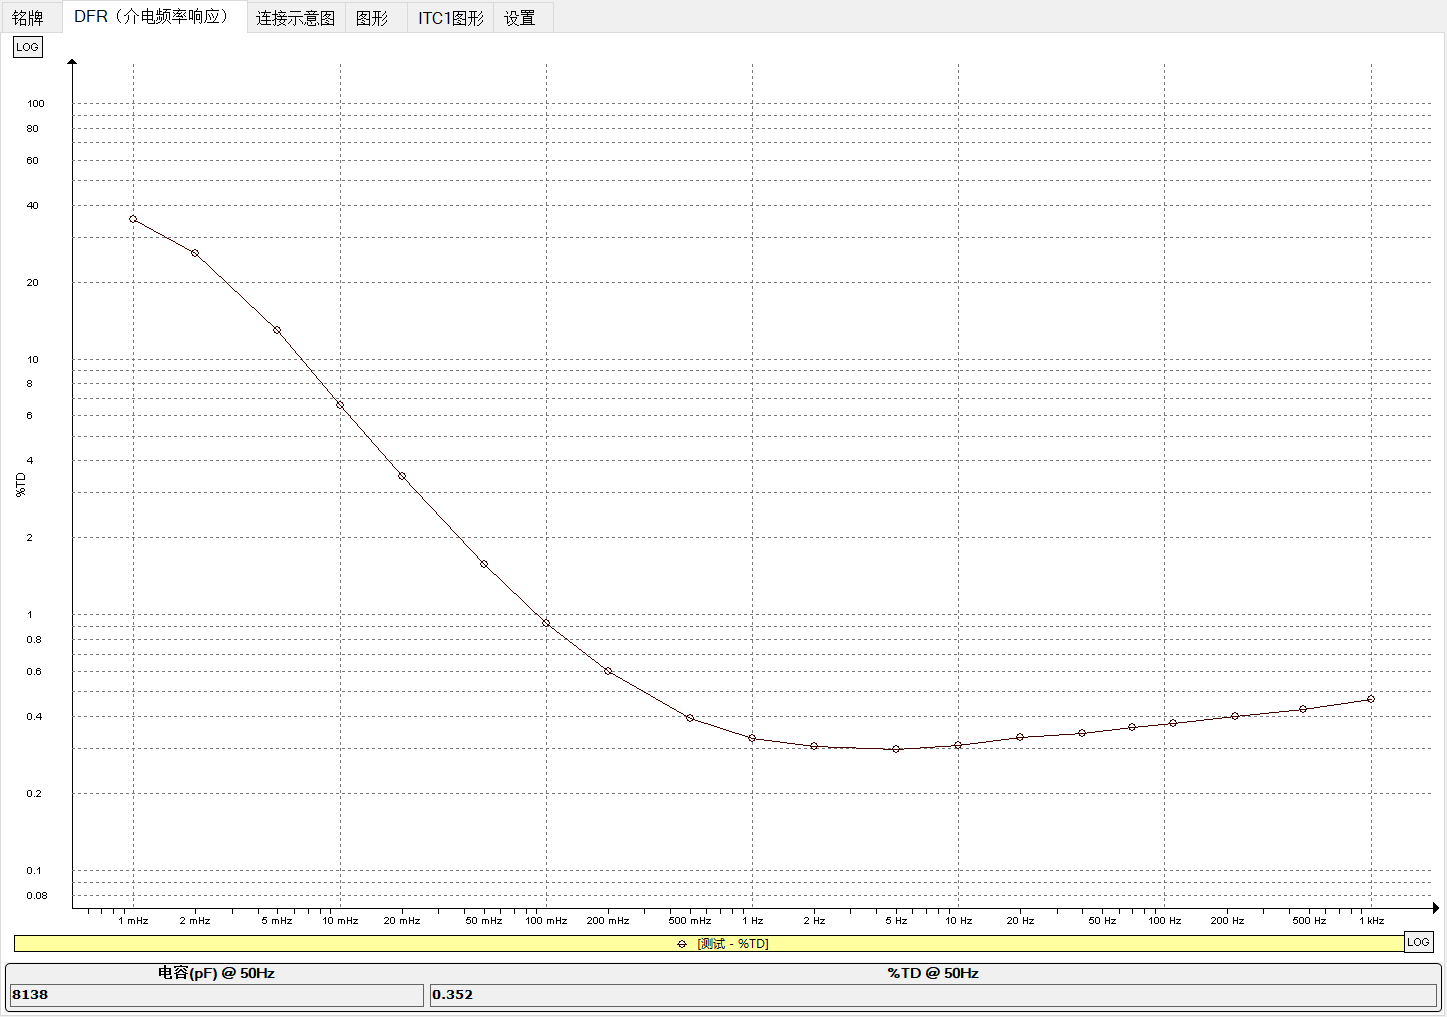The width and height of the screenshot is (1447, 1017).
Task: Toggle the LOG scale button above the Y-axis
Action: 27,46
